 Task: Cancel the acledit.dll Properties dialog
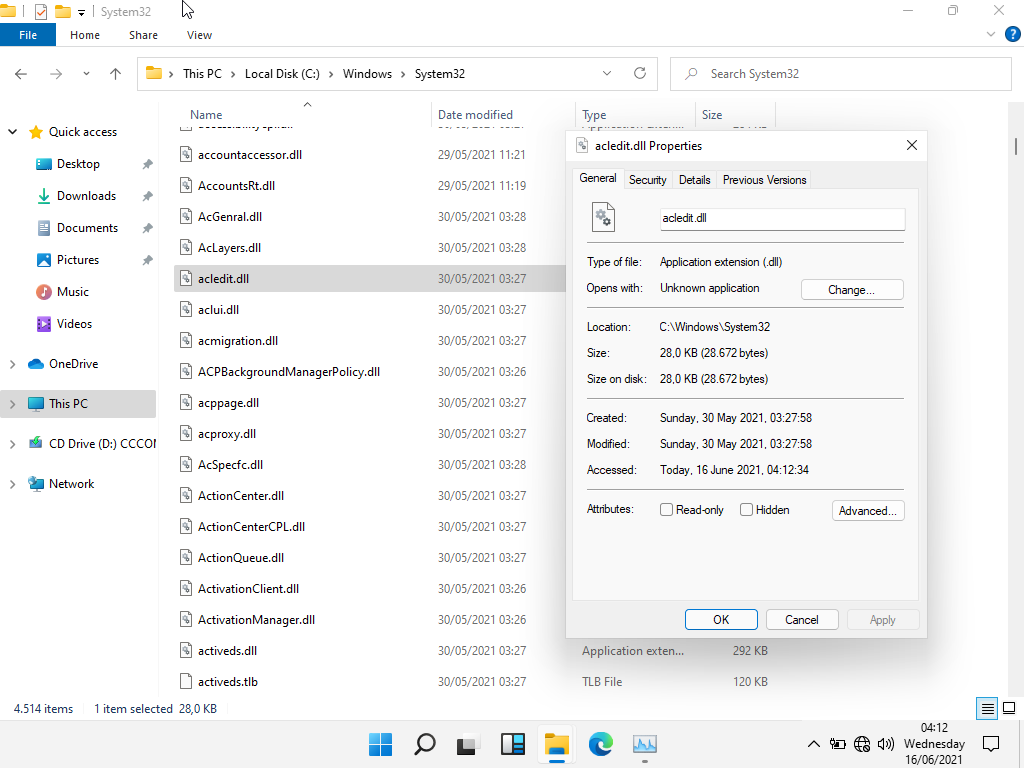click(x=802, y=620)
